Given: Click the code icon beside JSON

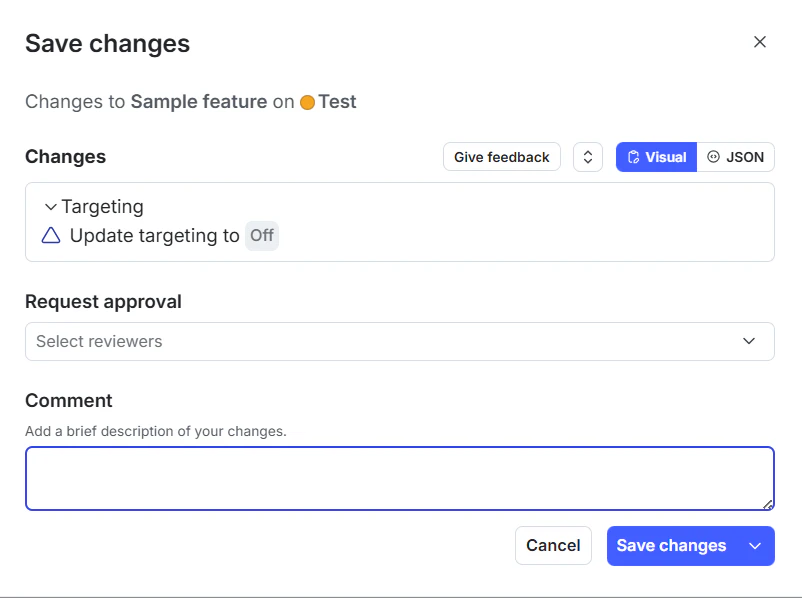Looking at the screenshot, I should point(713,157).
